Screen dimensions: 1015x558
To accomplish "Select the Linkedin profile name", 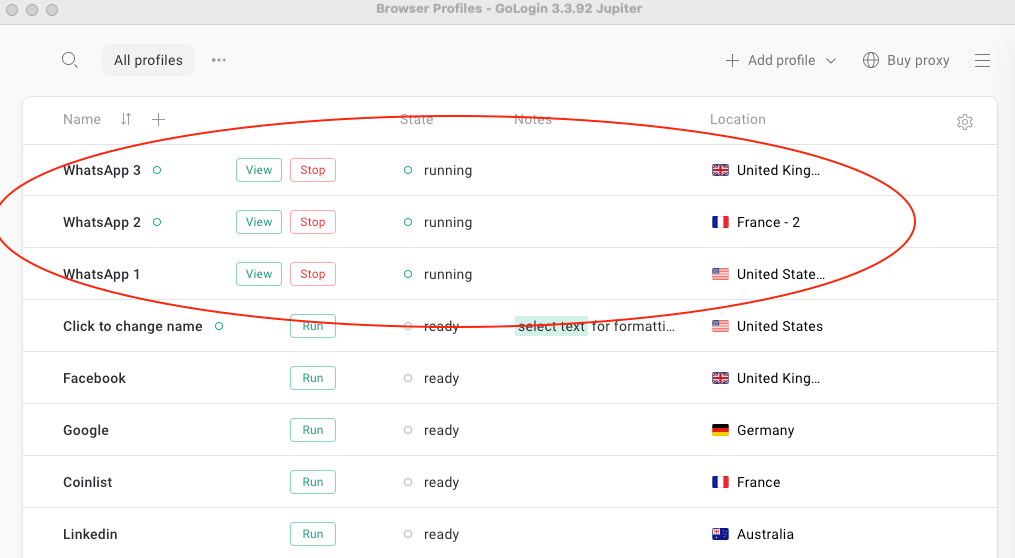I will pyautogui.click(x=90, y=534).
